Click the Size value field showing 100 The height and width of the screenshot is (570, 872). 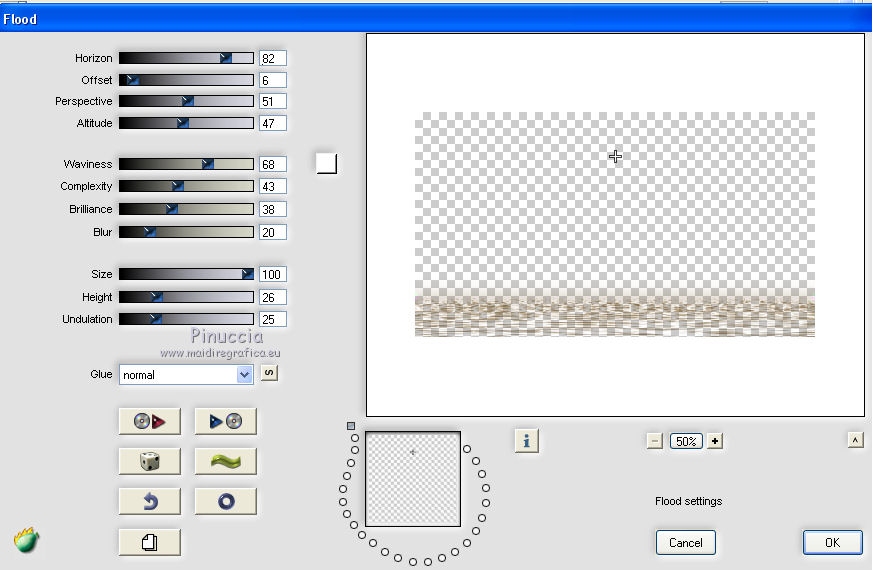272,274
